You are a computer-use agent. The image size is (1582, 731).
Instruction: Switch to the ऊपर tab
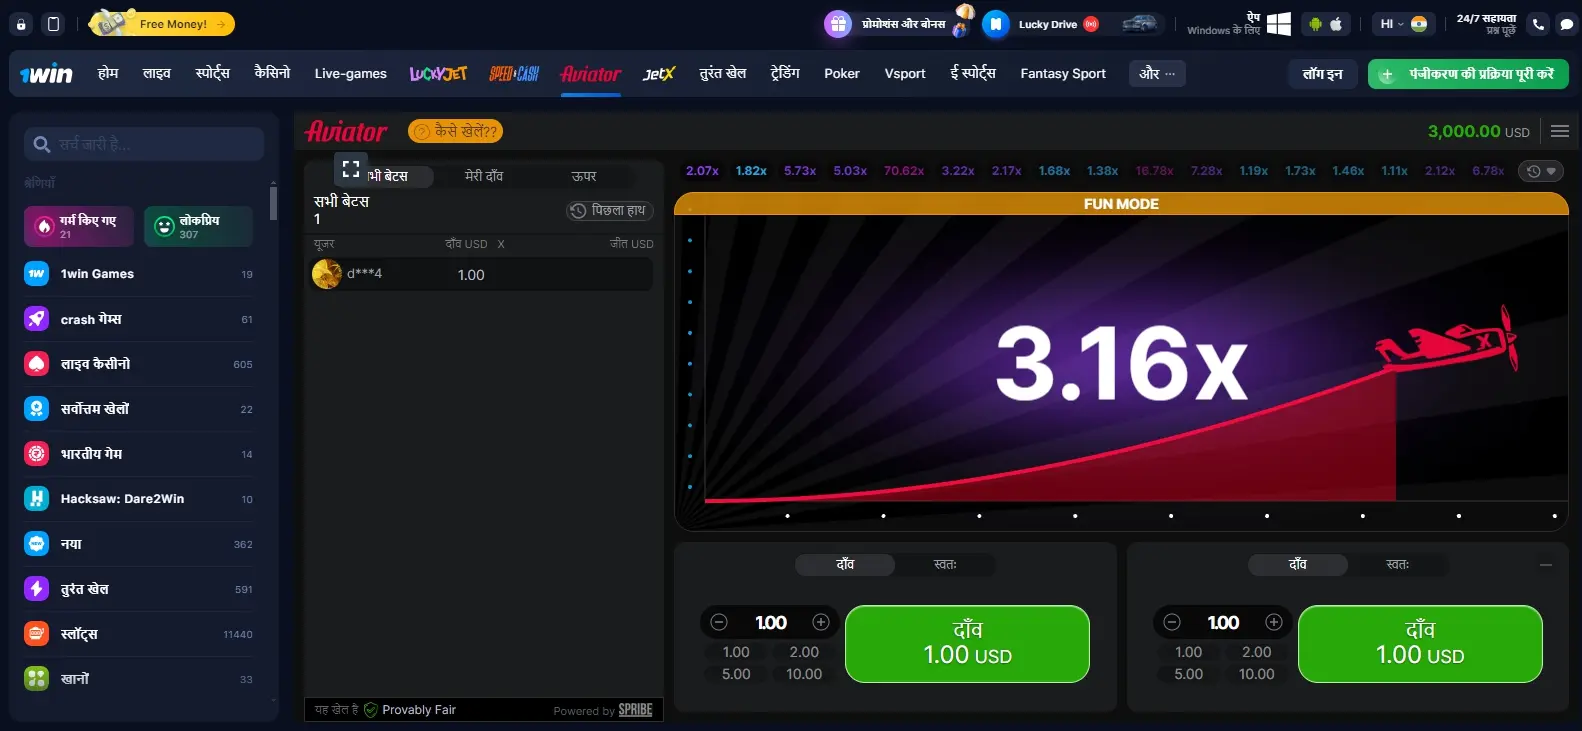pos(584,176)
